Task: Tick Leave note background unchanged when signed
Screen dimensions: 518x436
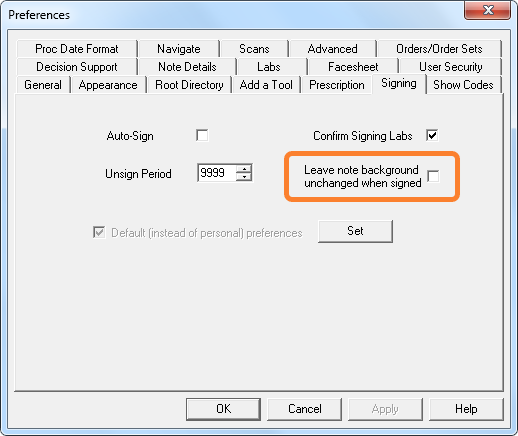Action: (433, 176)
